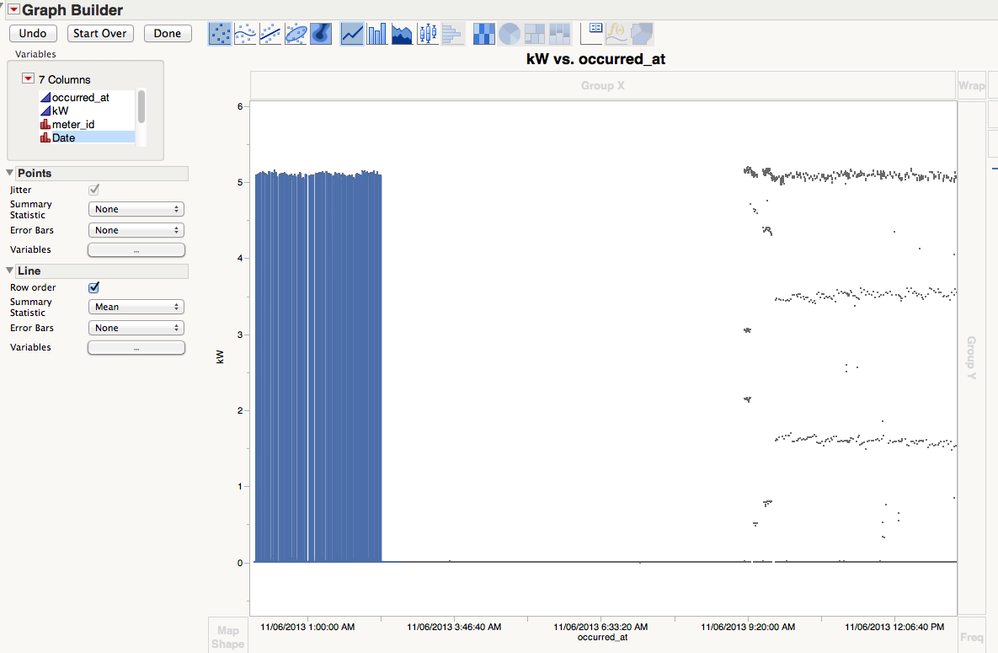Select the Caption Box element icon
Image resolution: width=998 pixels, height=653 pixels.
(591, 34)
